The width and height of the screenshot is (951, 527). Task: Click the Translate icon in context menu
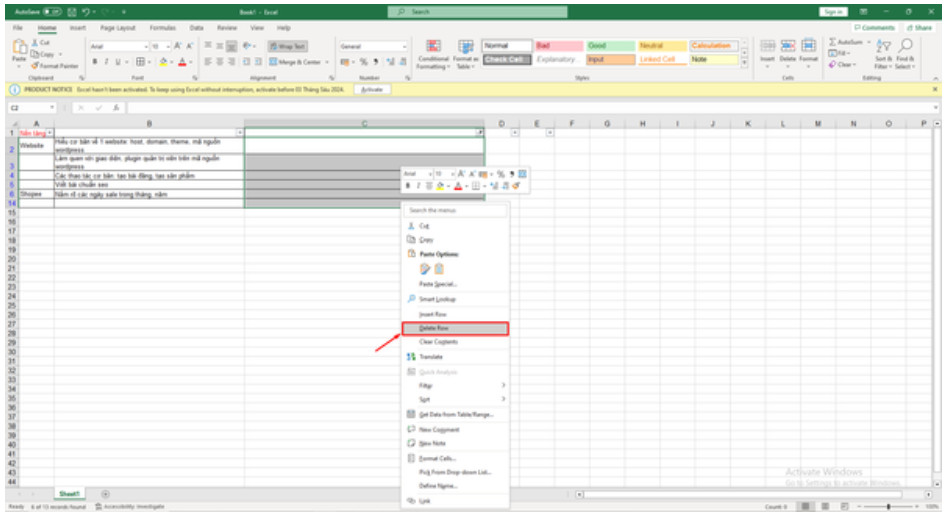411,356
